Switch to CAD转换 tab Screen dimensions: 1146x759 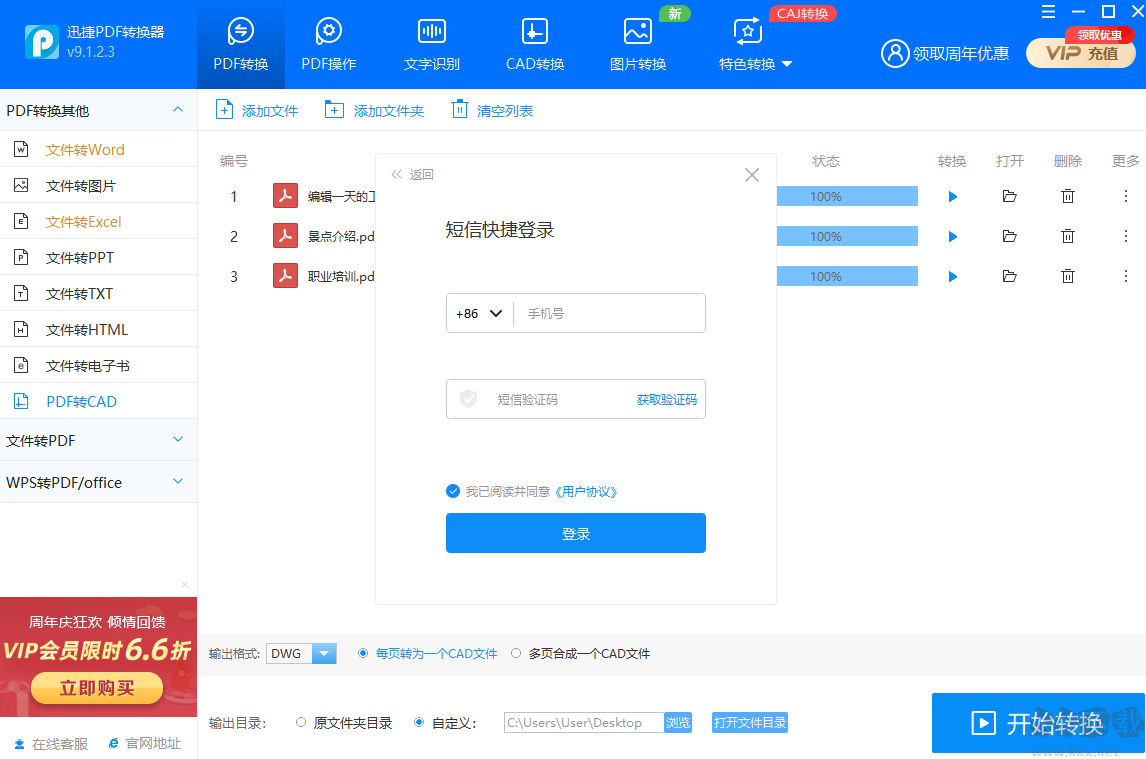pyautogui.click(x=535, y=45)
